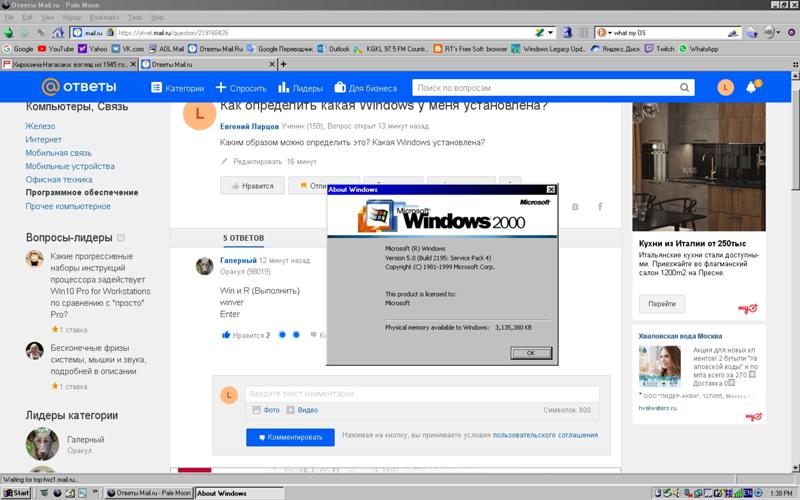
Task: Open the Outlook bookmark
Action: tap(334, 48)
